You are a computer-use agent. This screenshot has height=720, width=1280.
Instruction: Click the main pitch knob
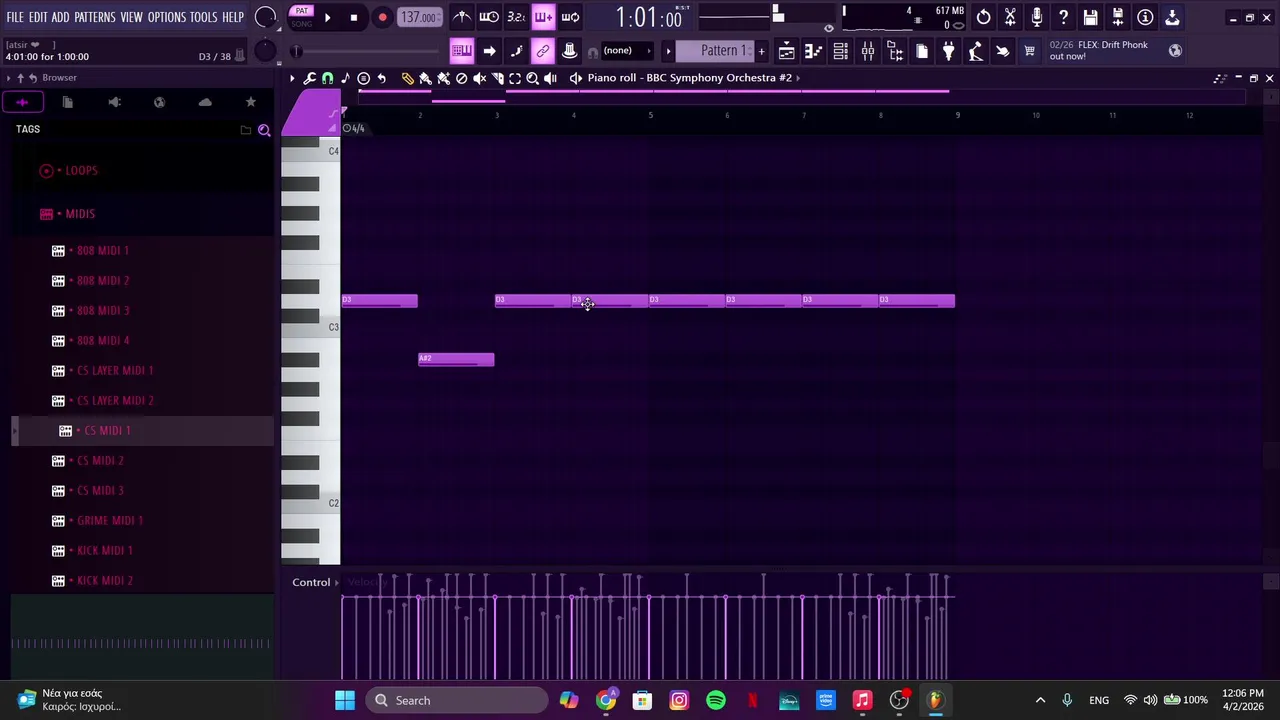click(x=265, y=50)
